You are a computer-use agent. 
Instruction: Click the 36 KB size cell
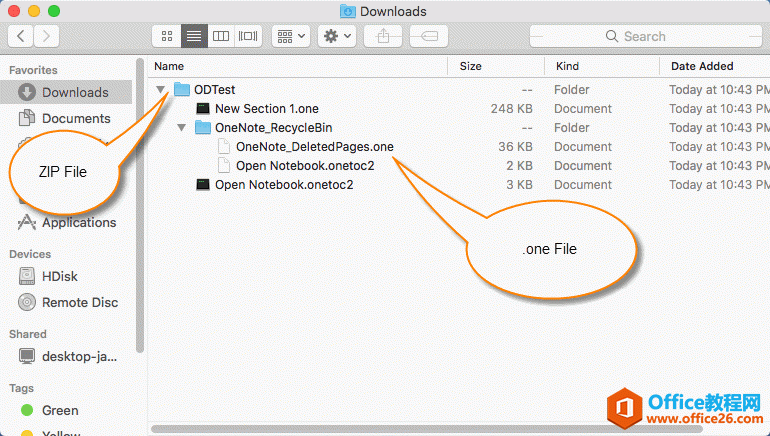pyautogui.click(x=515, y=147)
